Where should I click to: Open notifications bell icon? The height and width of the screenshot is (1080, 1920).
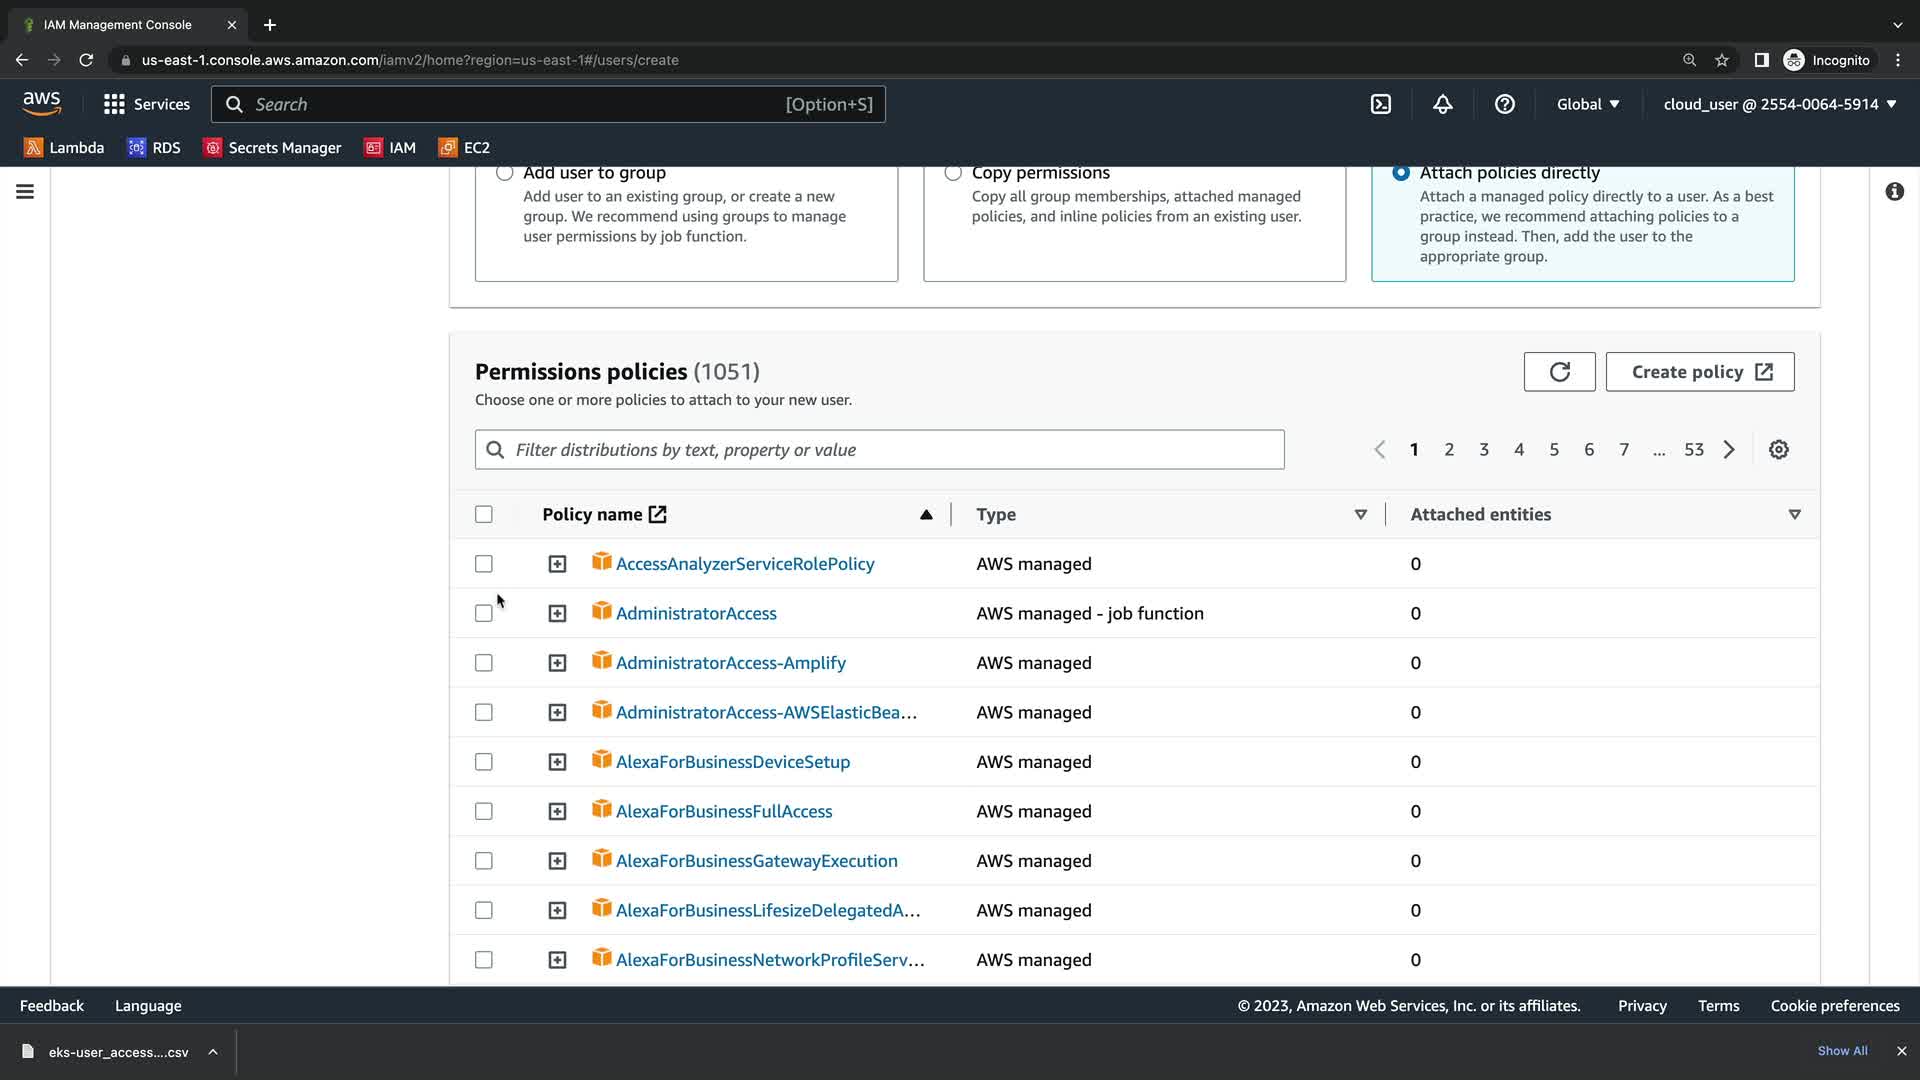point(1442,104)
